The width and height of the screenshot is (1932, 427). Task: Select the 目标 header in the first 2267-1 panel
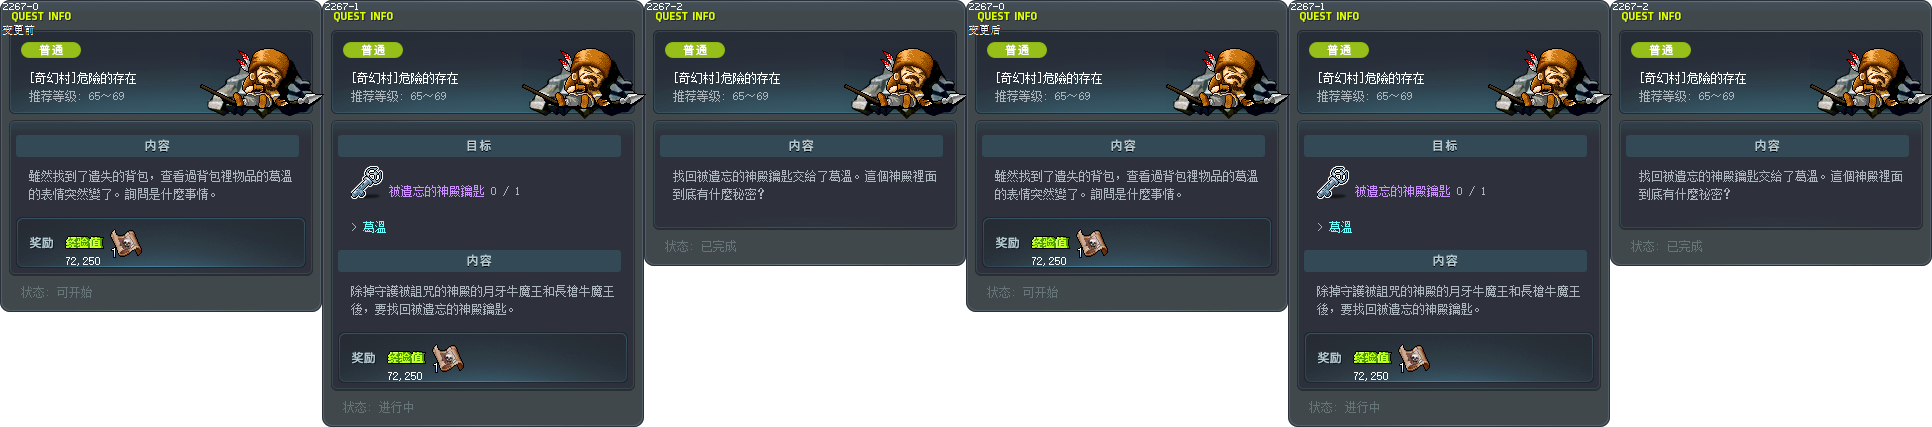tap(479, 146)
